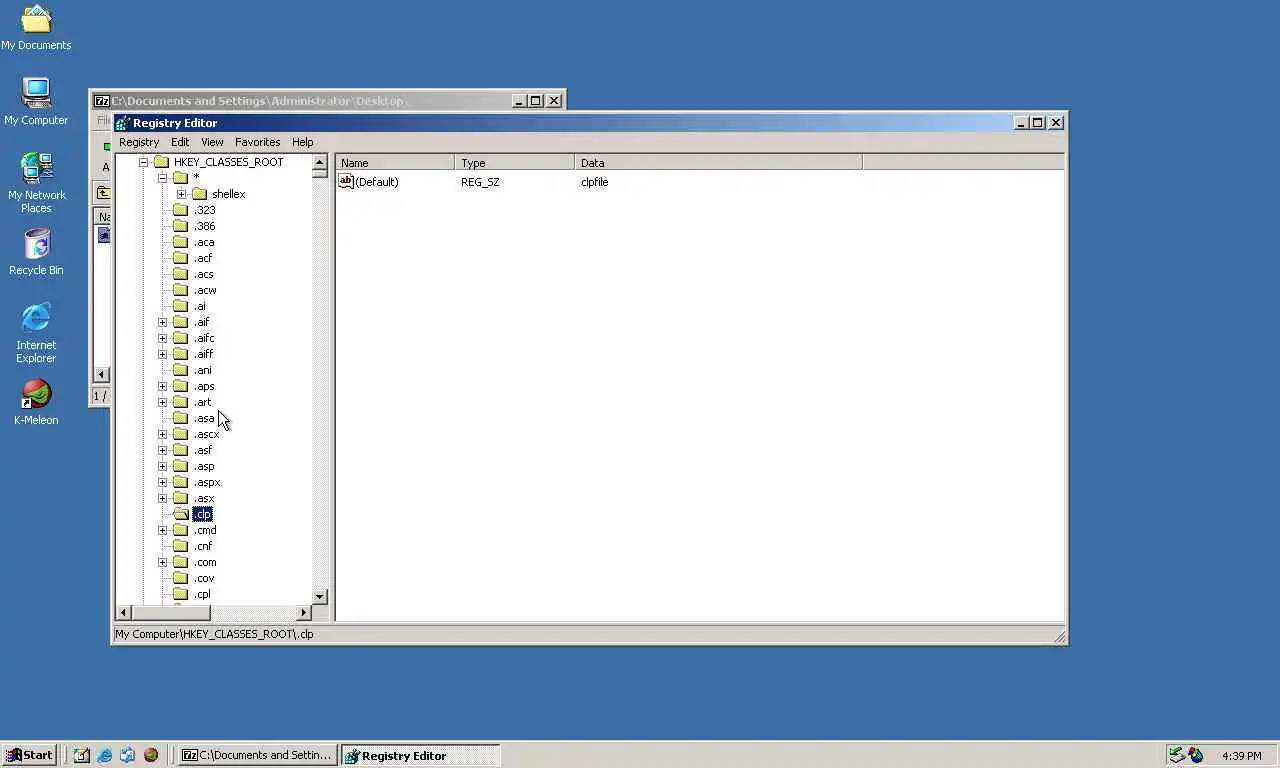Click the Outlook Express quick launch icon
This screenshot has width=1280, height=768.
click(x=128, y=755)
